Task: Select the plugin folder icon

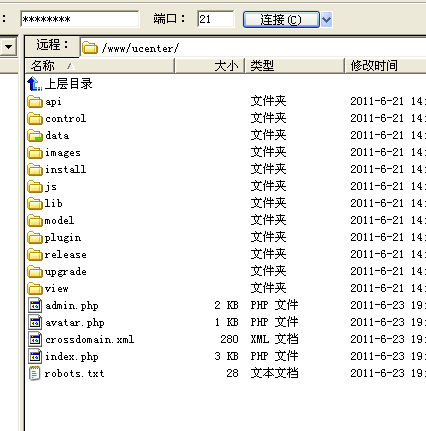Action: pos(35,238)
